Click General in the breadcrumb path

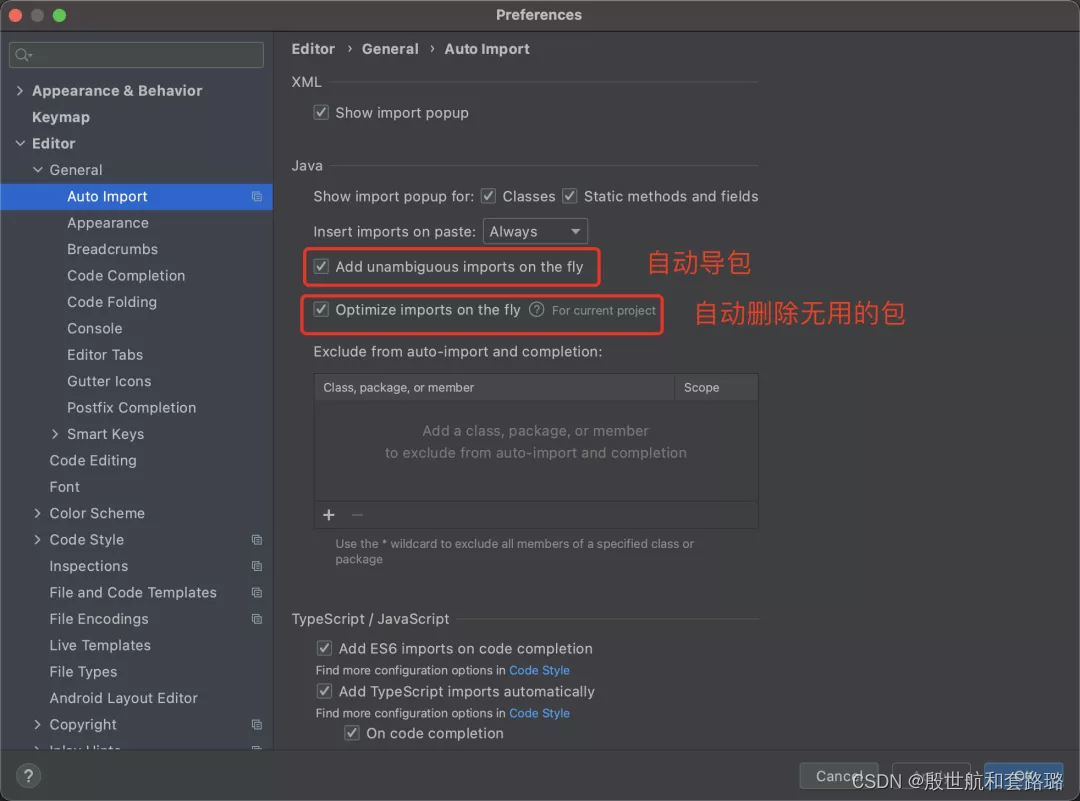(390, 49)
